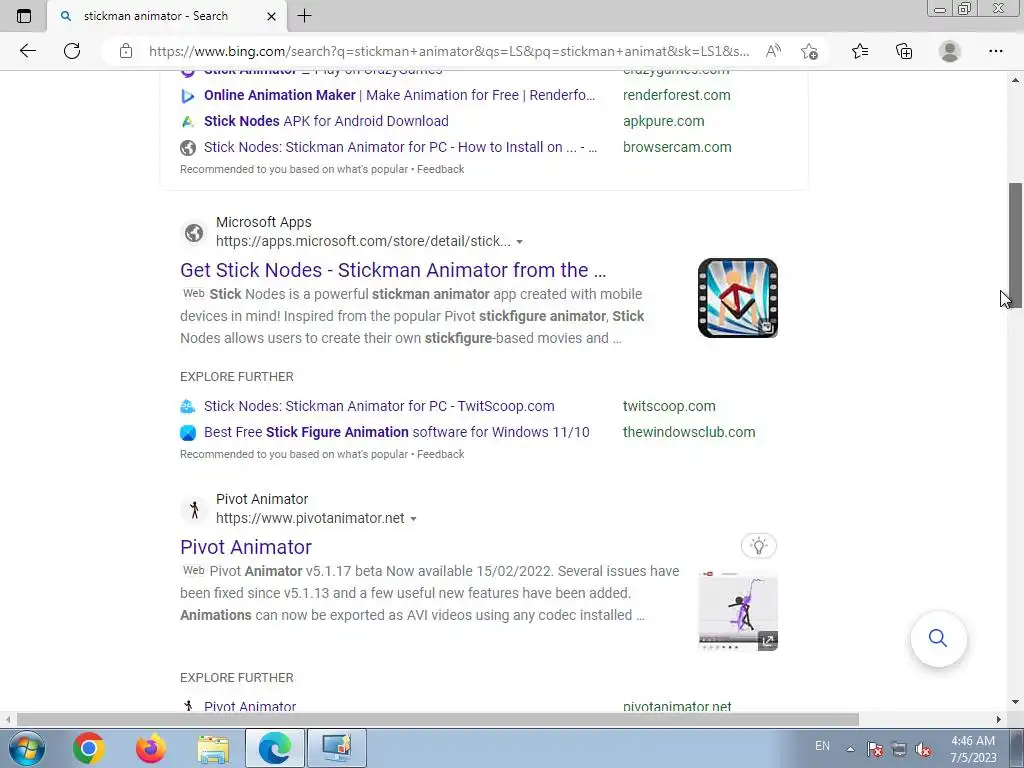Click the Pivot Animator stick figure favicon
This screenshot has height=768, width=1024.
coord(194,509)
